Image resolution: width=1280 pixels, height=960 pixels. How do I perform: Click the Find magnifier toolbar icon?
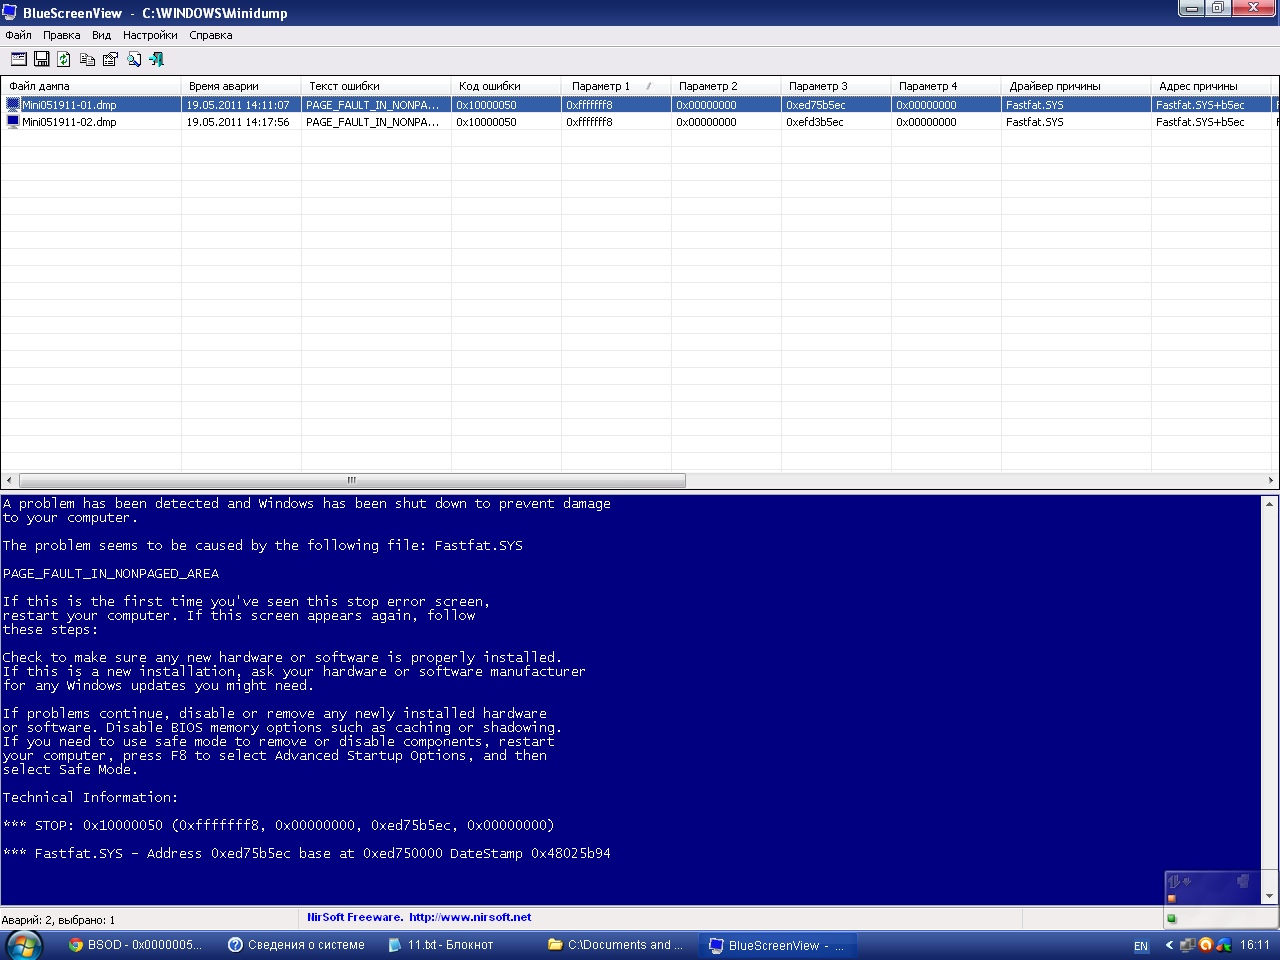[x=134, y=60]
